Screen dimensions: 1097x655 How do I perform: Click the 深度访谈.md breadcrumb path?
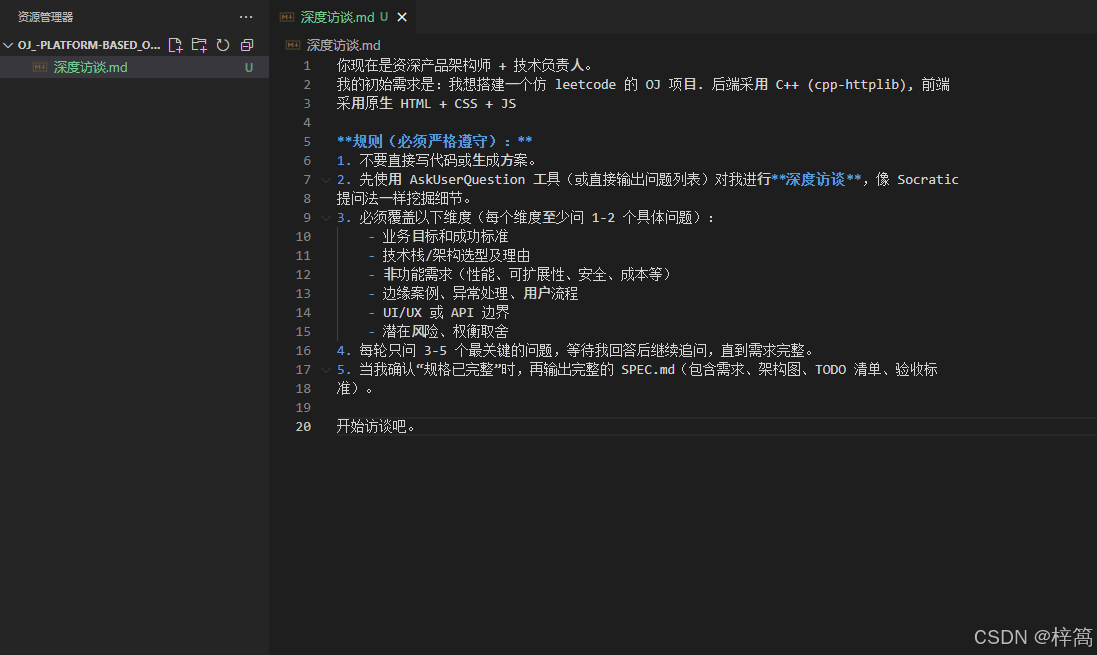coord(344,45)
